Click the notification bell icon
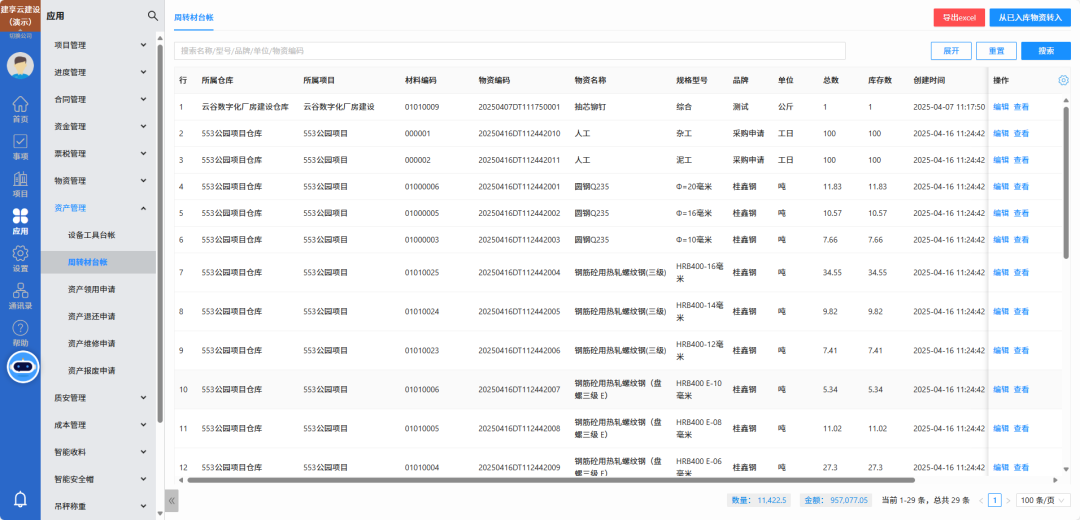 20,499
